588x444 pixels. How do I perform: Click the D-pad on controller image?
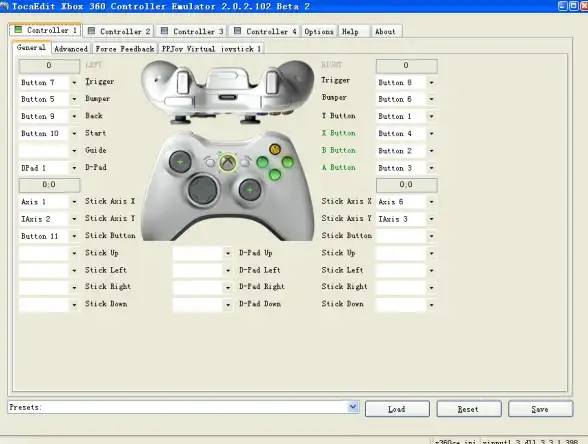[203, 189]
